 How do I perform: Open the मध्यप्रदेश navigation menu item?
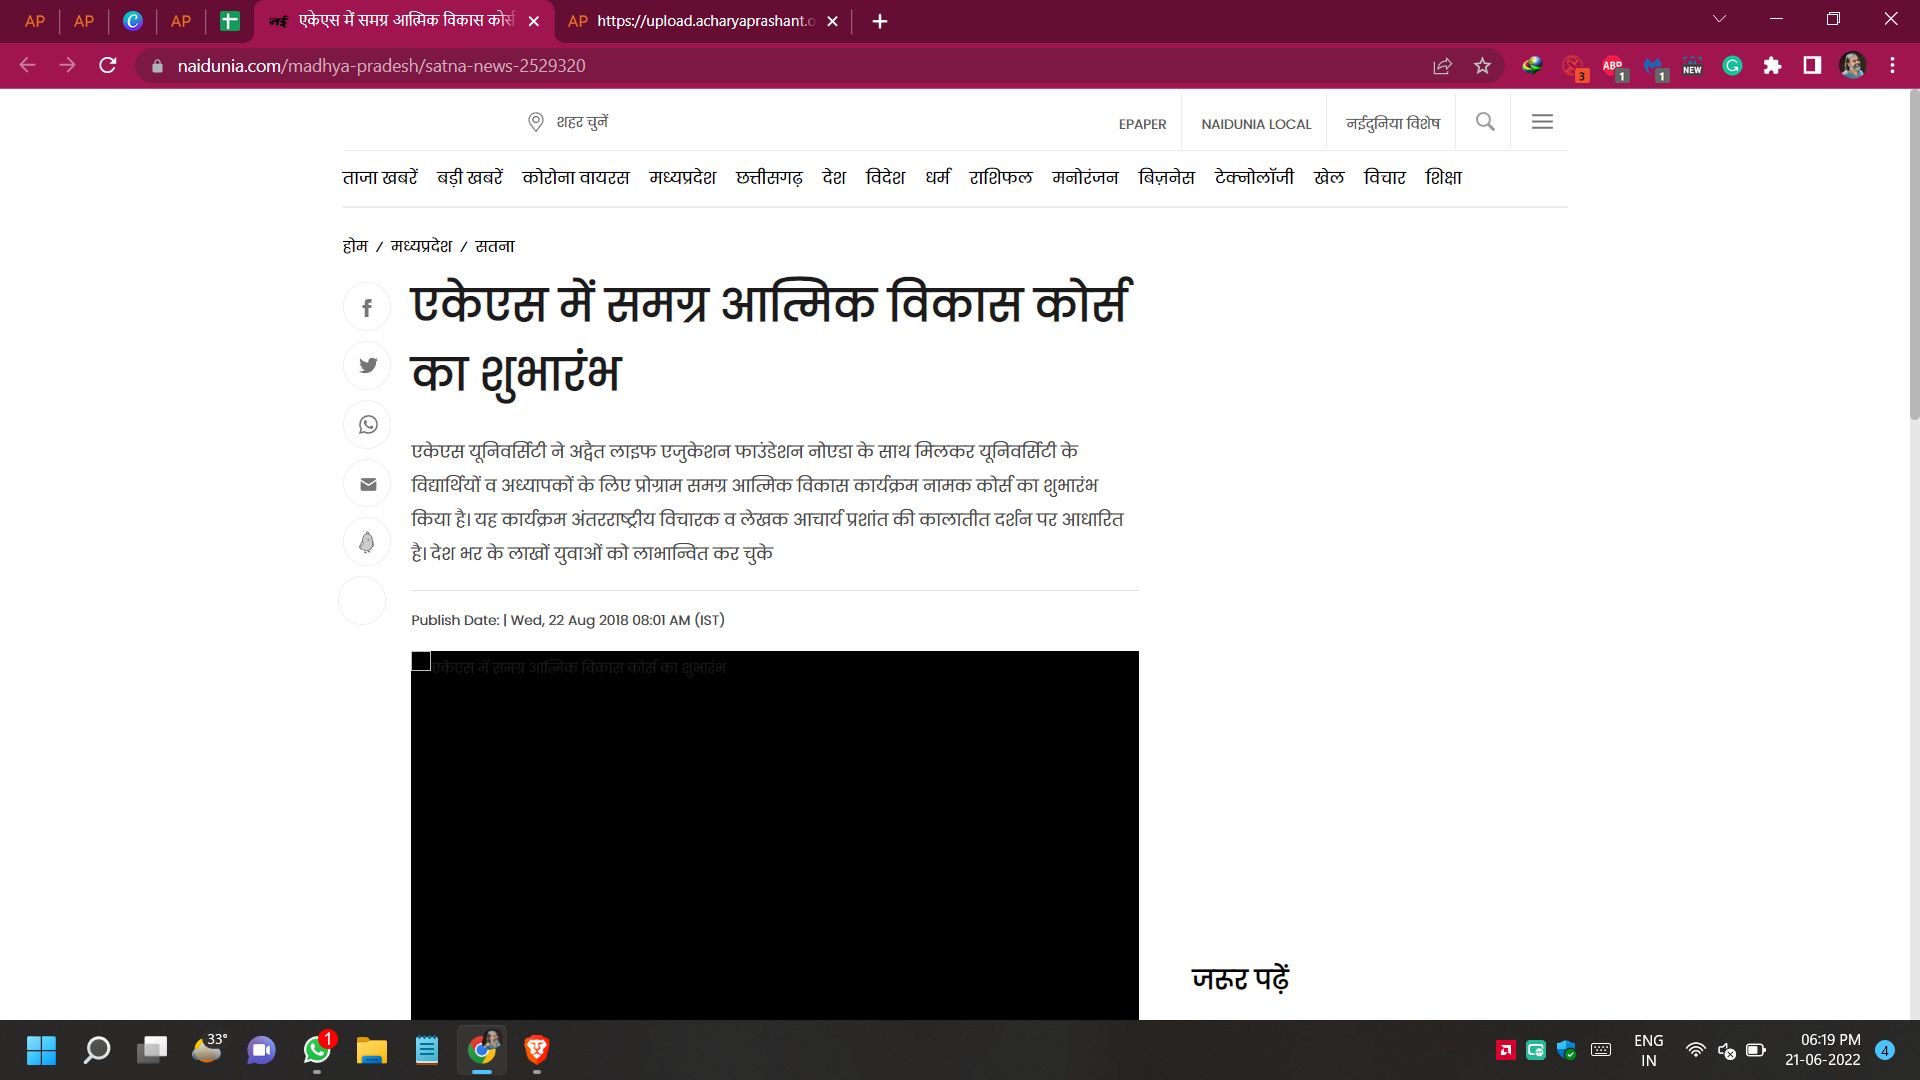(x=682, y=178)
